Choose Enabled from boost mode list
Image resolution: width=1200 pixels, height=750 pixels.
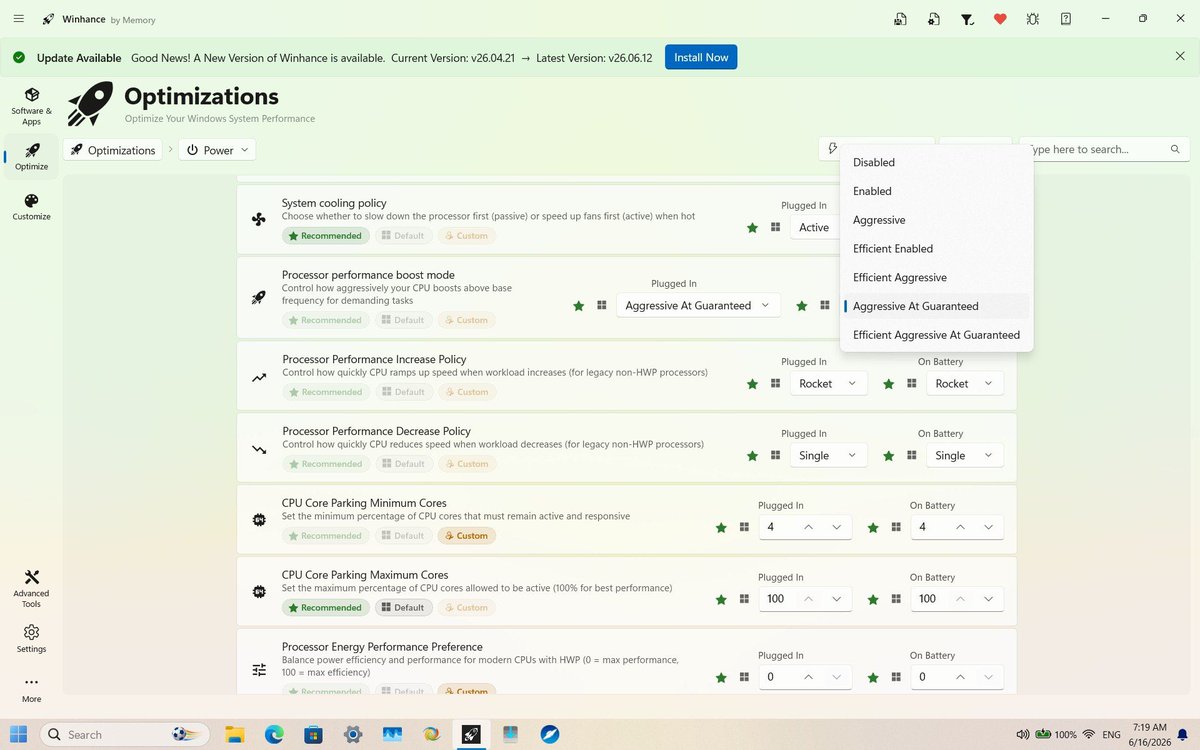pos(937,191)
